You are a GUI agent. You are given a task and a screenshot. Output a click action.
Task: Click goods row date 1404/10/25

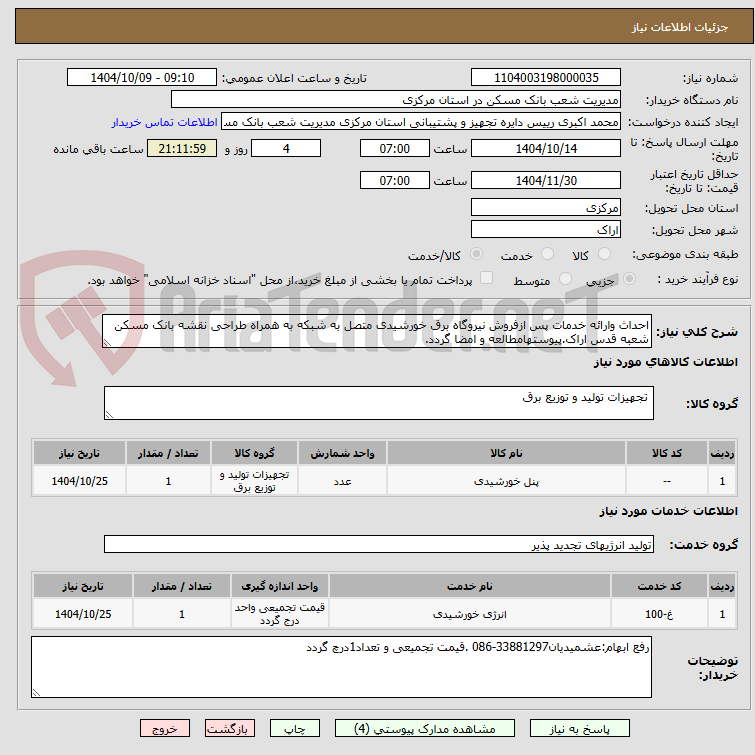click(x=79, y=481)
